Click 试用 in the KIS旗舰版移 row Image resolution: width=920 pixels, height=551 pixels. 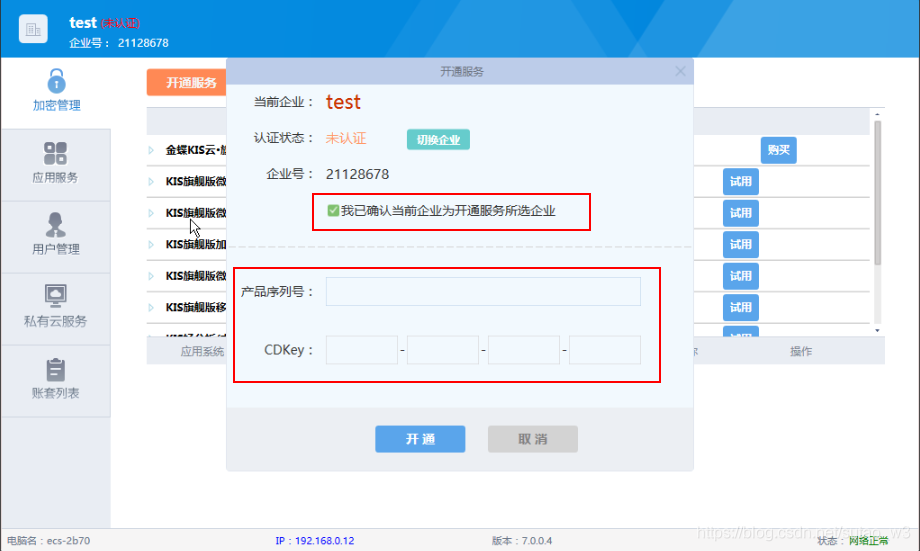coord(740,307)
